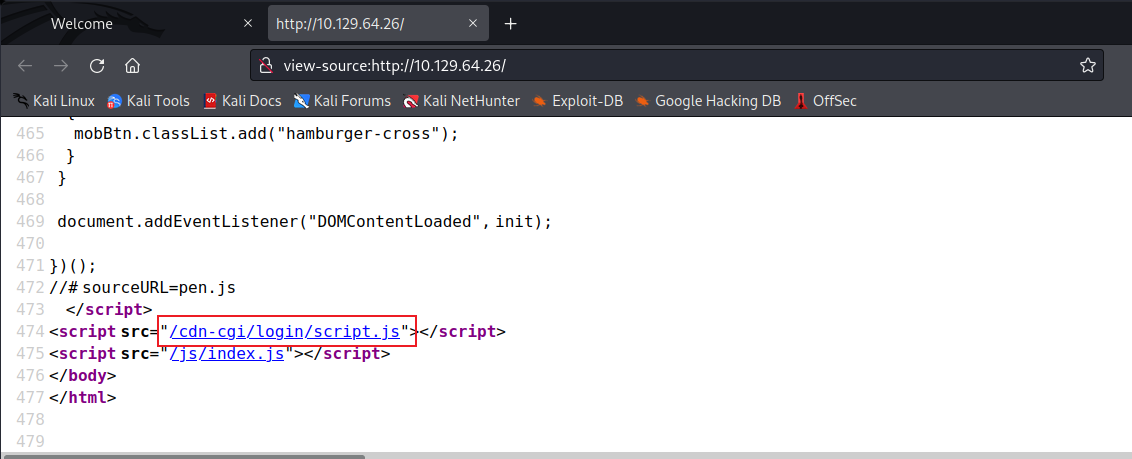This screenshot has height=459, width=1132.
Task: Open the browser home page
Action: pyautogui.click(x=132, y=66)
